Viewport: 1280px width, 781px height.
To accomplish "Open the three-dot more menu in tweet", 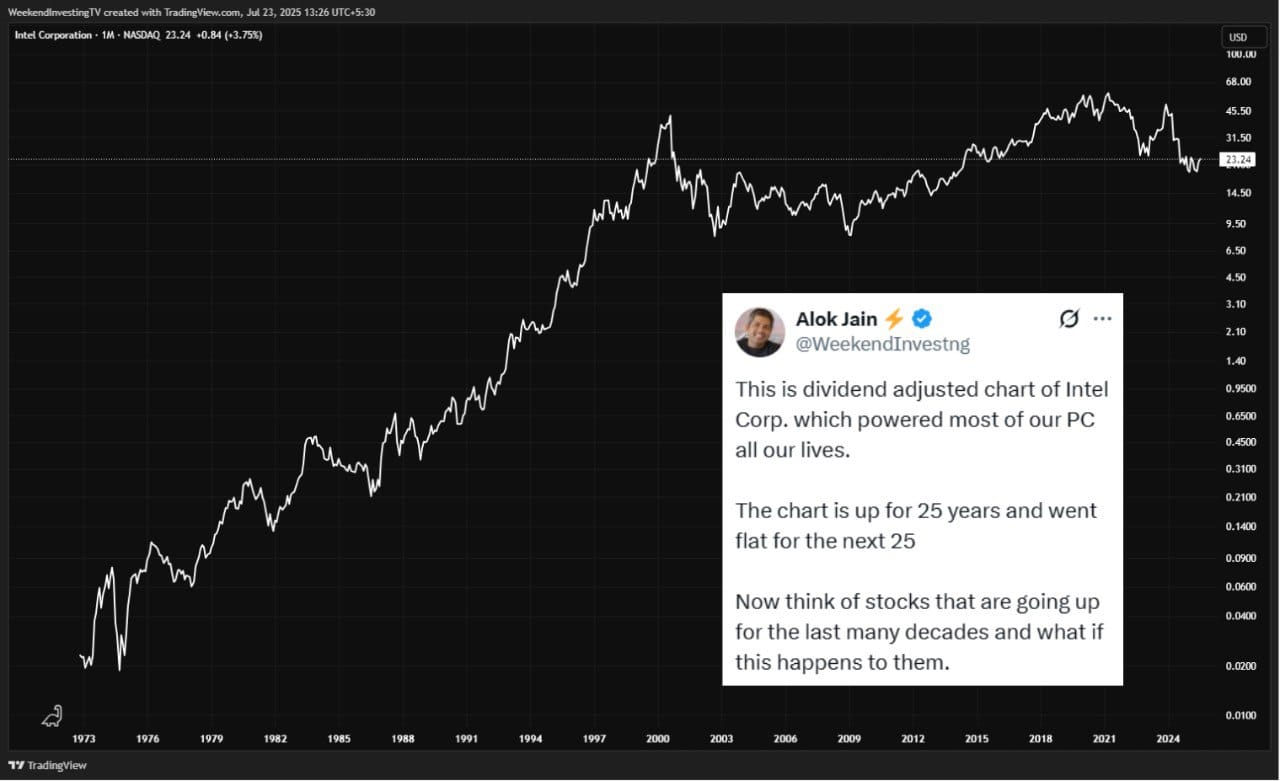I will point(1103,319).
